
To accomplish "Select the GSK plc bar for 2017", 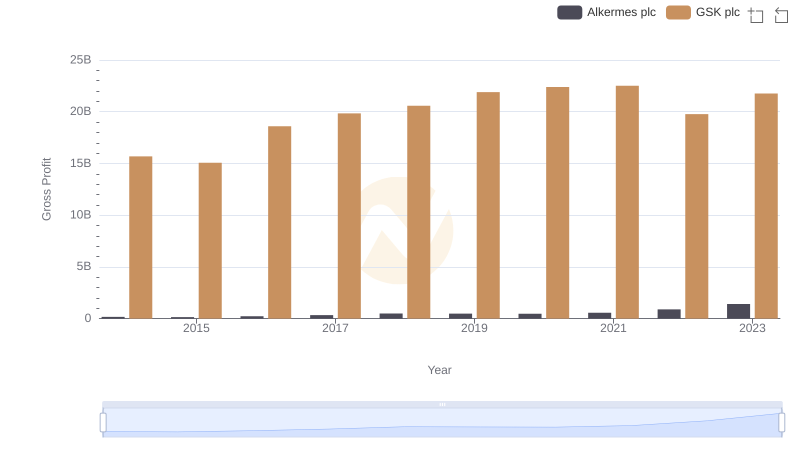I will (349, 216).
